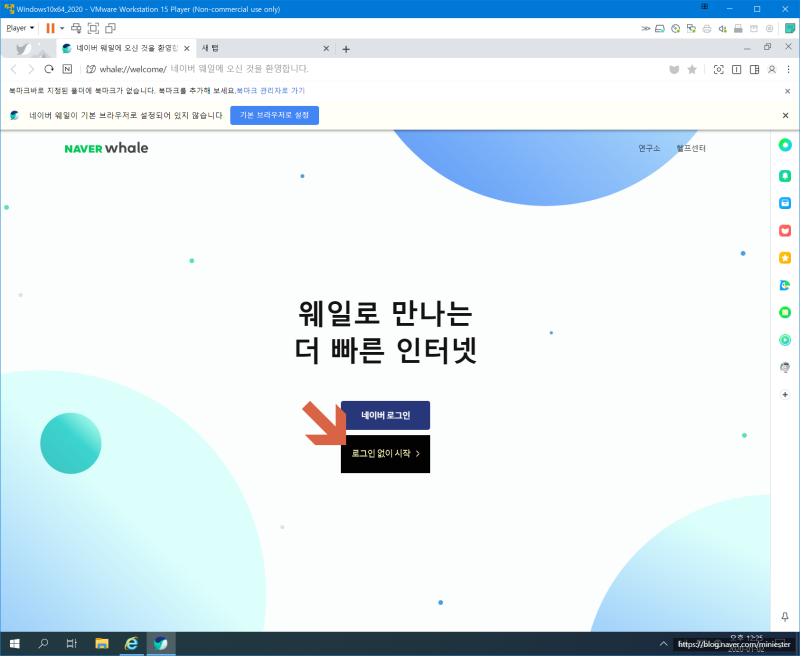Click the Whale browser taskbar icon
The image size is (800, 656).
tap(161, 644)
